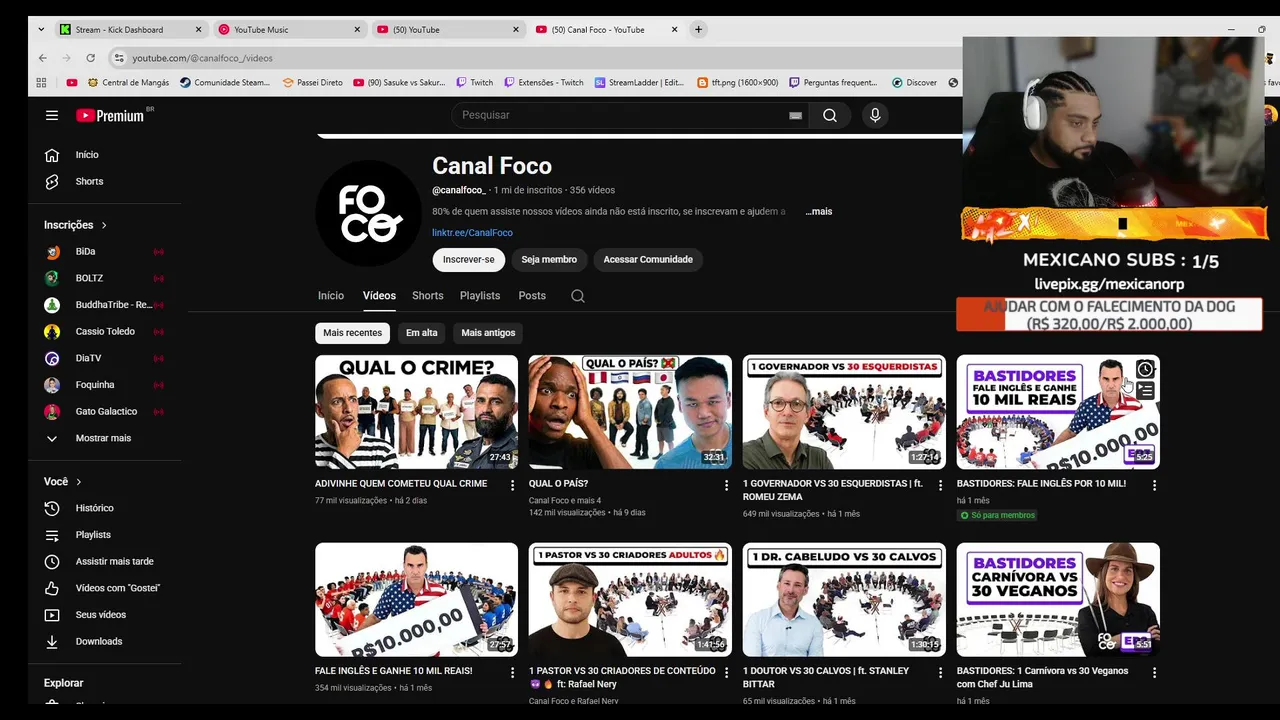Viewport: 1280px width, 720px height.
Task: Switch to channel Início tab
Action: (x=331, y=296)
